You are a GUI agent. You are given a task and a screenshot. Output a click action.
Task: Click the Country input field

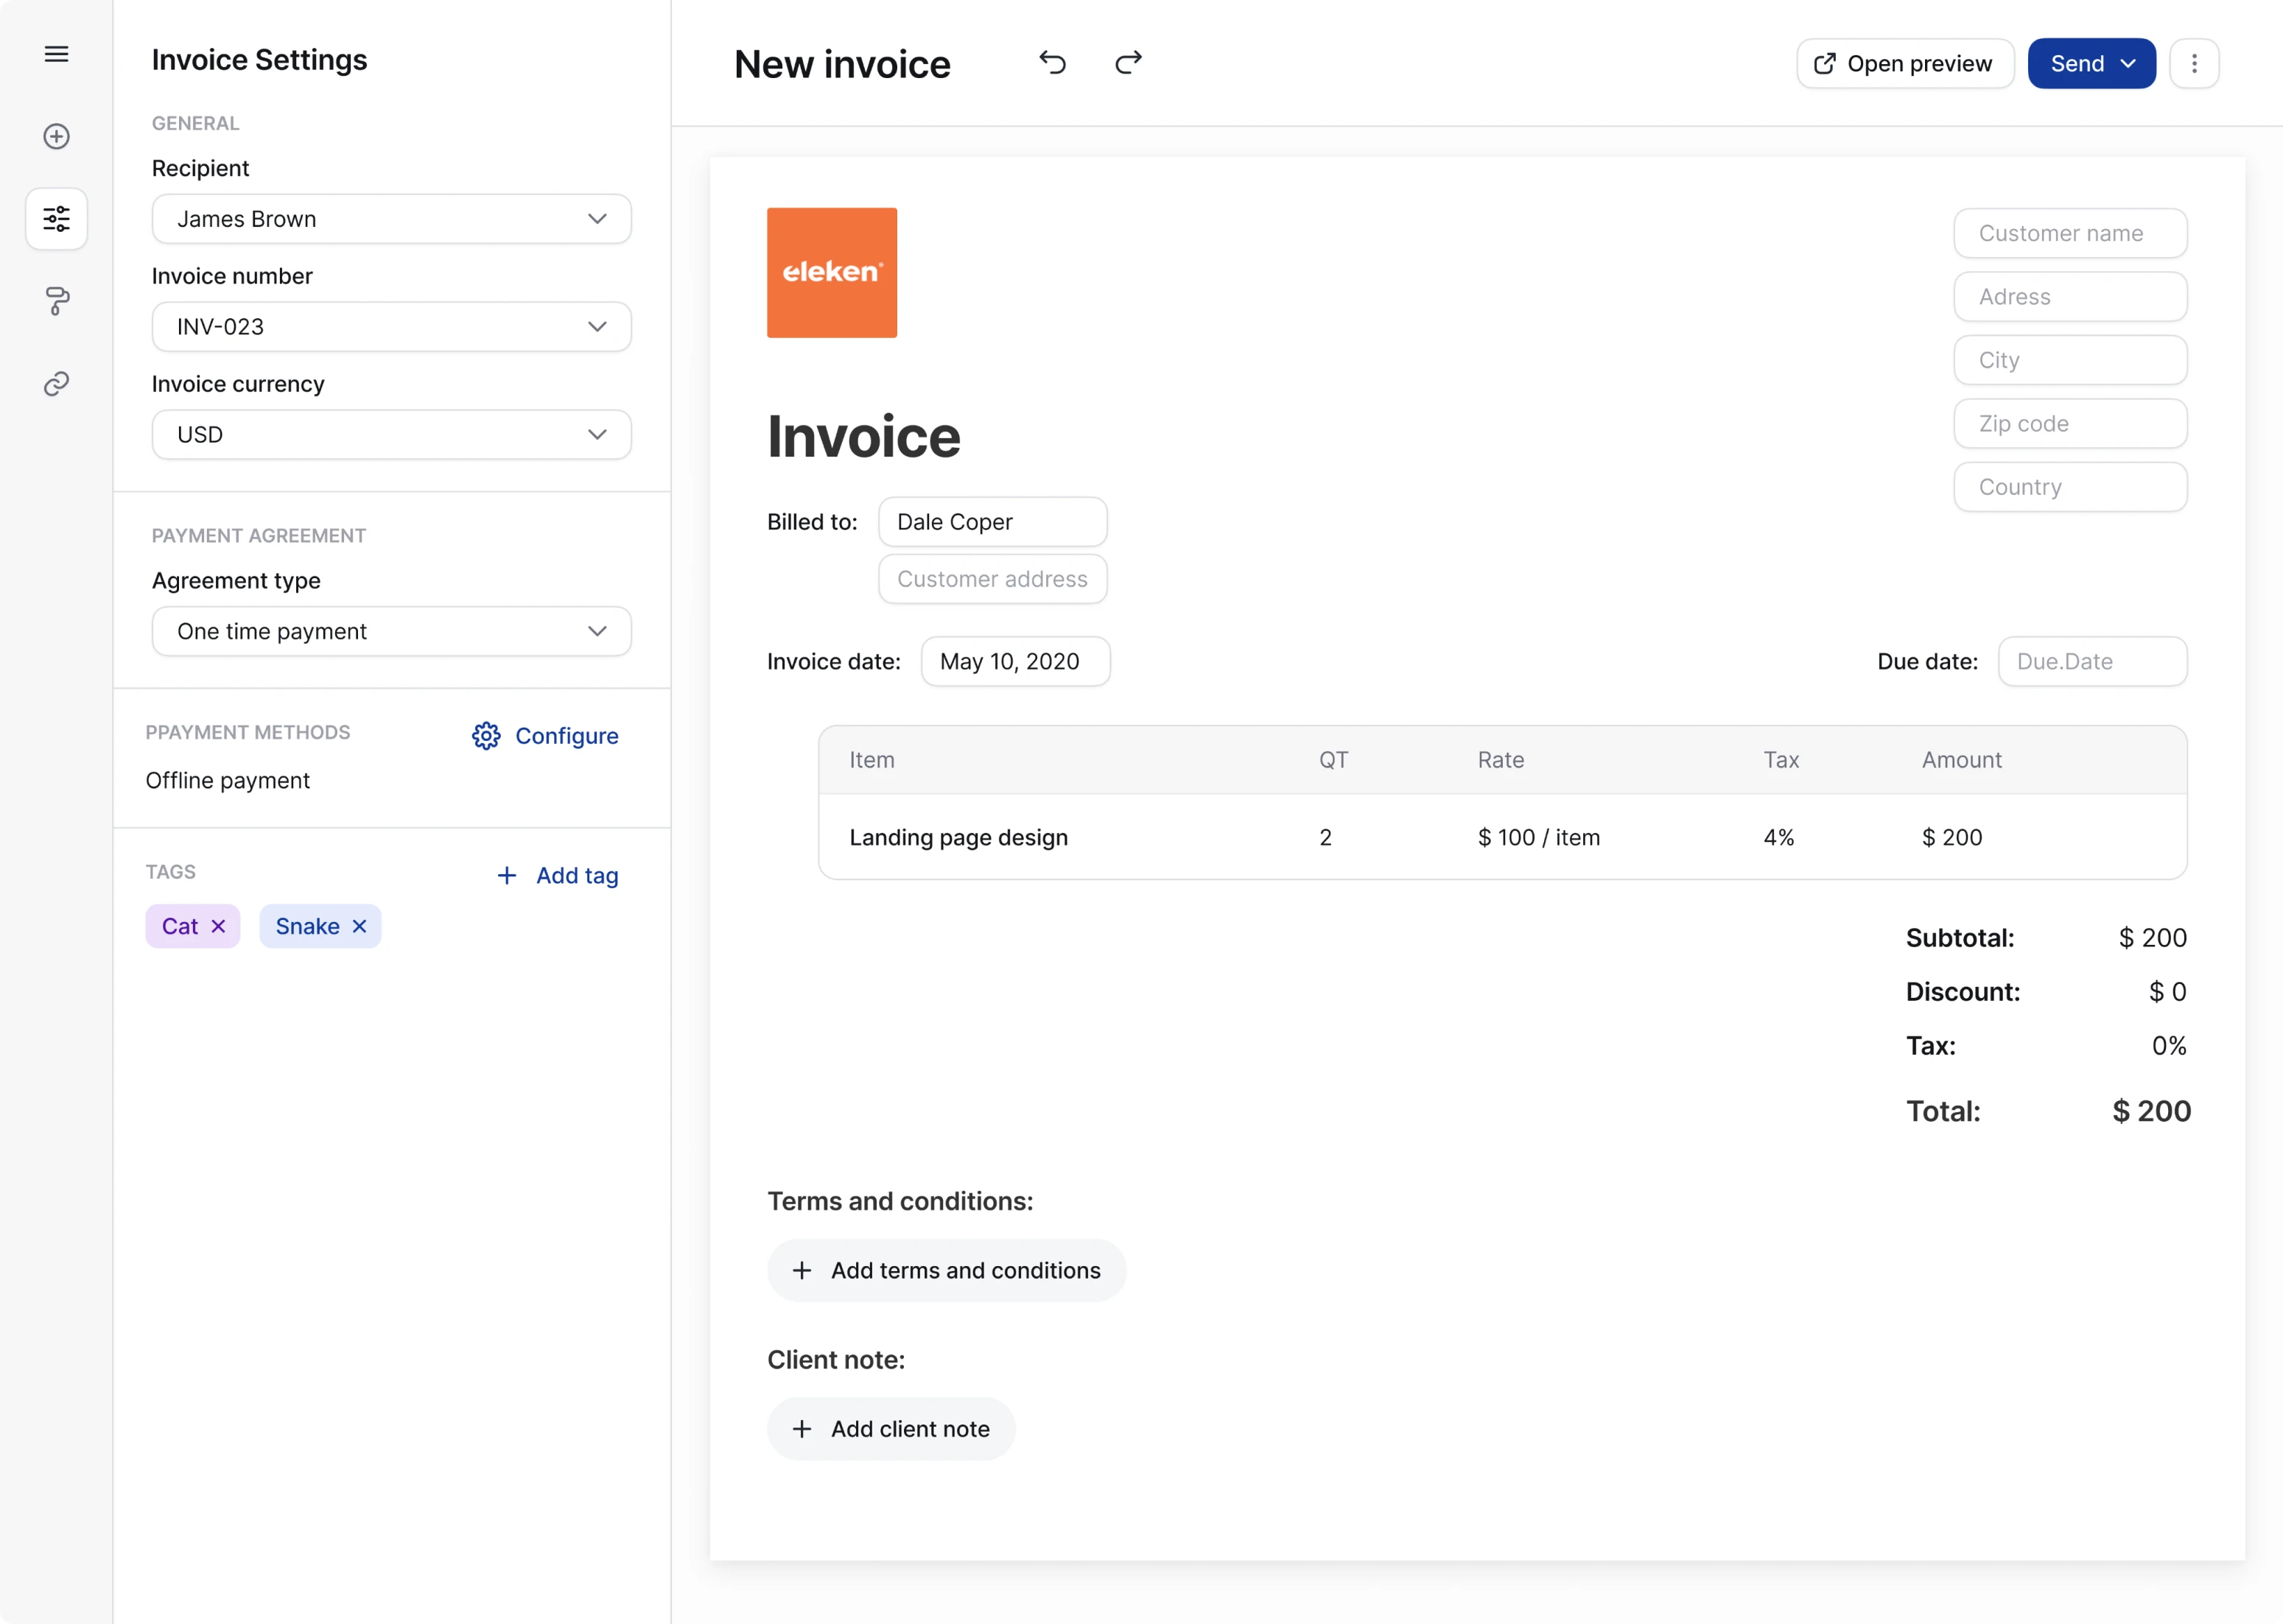(2070, 487)
